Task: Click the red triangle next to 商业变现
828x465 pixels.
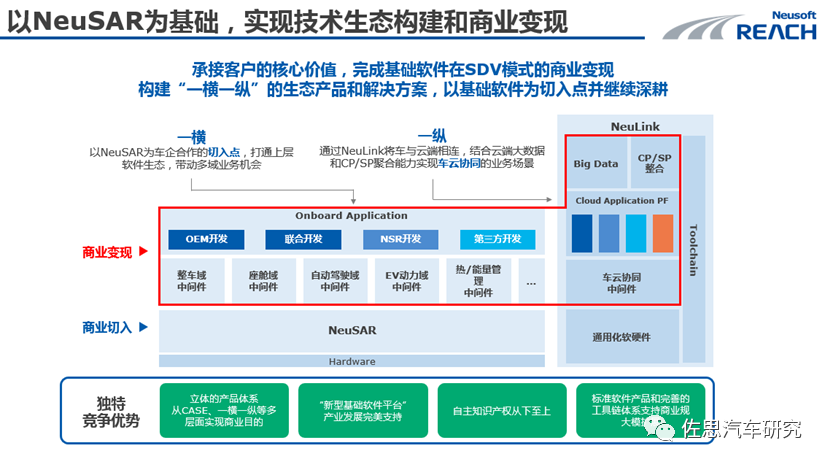Action: [x=143, y=251]
